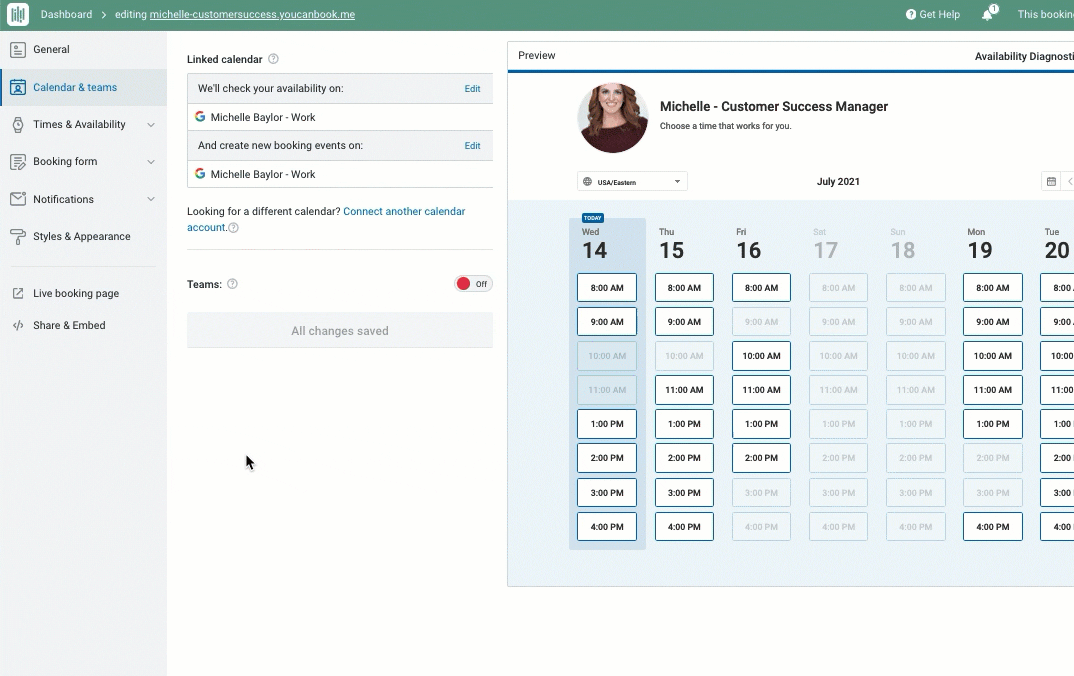This screenshot has width=1074, height=676.
Task: Click the Thu 15 day header
Action: tap(671, 245)
